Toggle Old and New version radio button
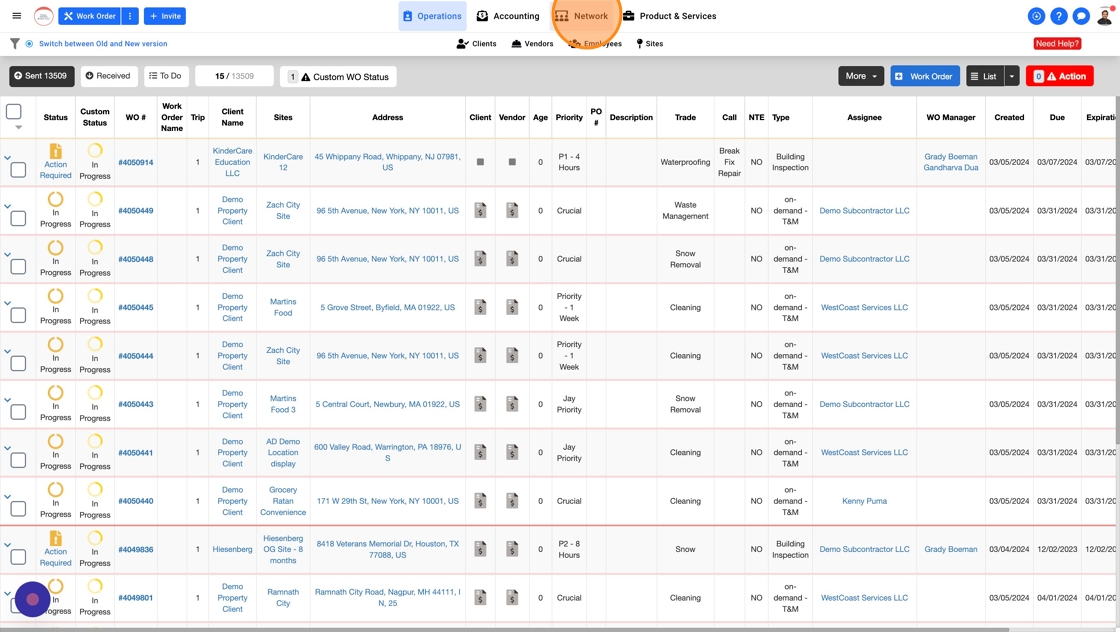This screenshot has height=632, width=1120. [x=29, y=44]
